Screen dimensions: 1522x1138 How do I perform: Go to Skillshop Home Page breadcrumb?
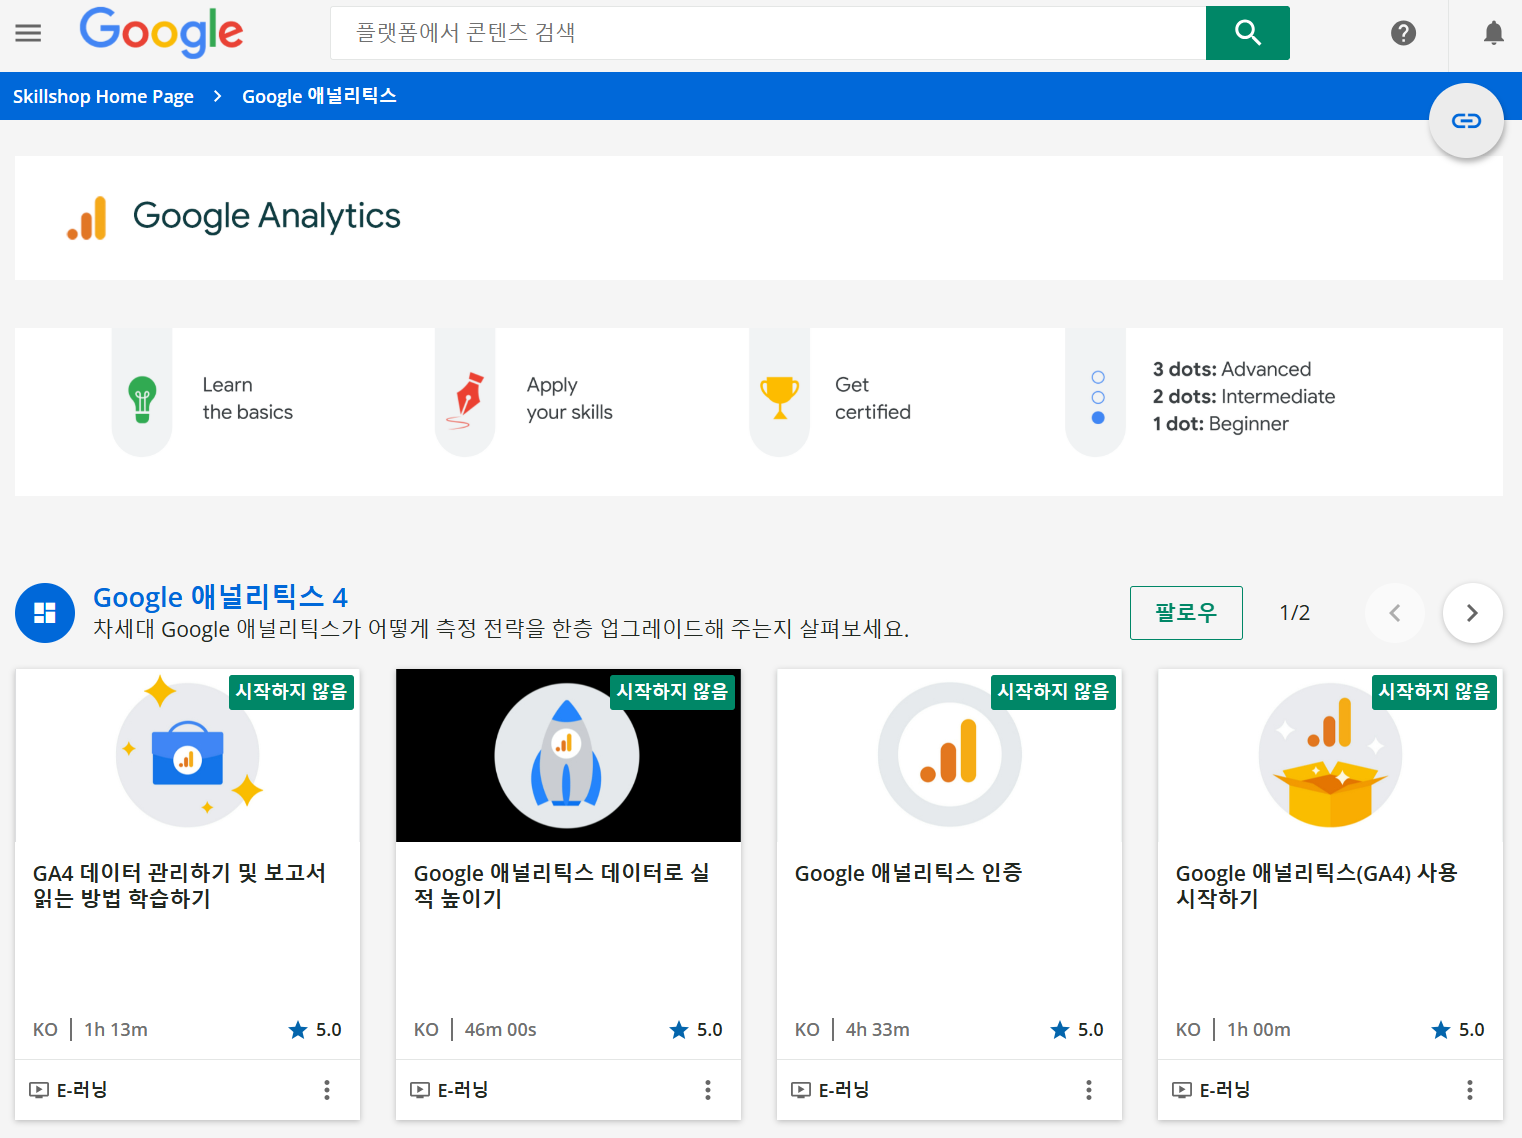click(103, 96)
